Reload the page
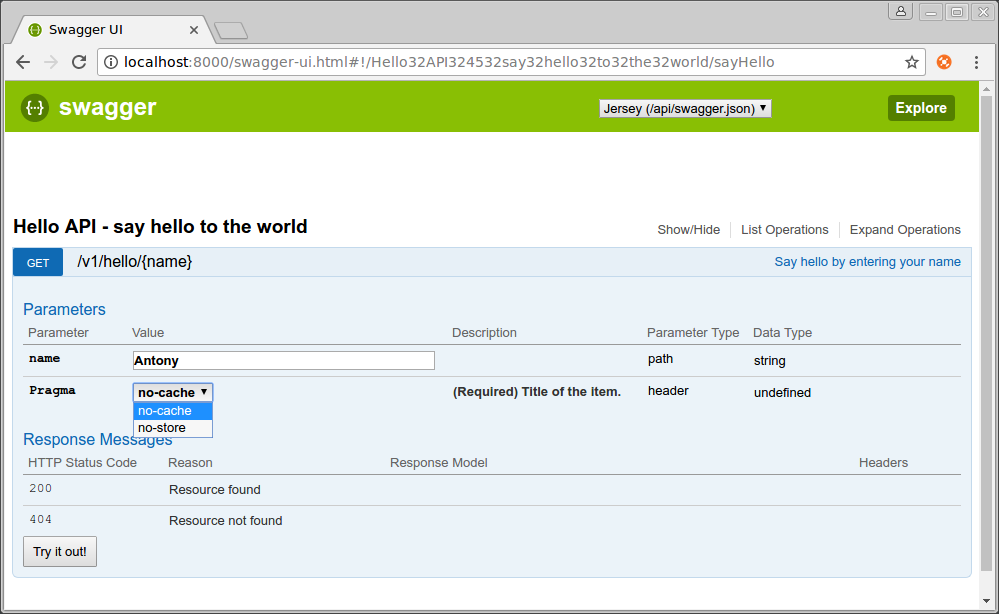The width and height of the screenshot is (999, 614). click(x=79, y=62)
